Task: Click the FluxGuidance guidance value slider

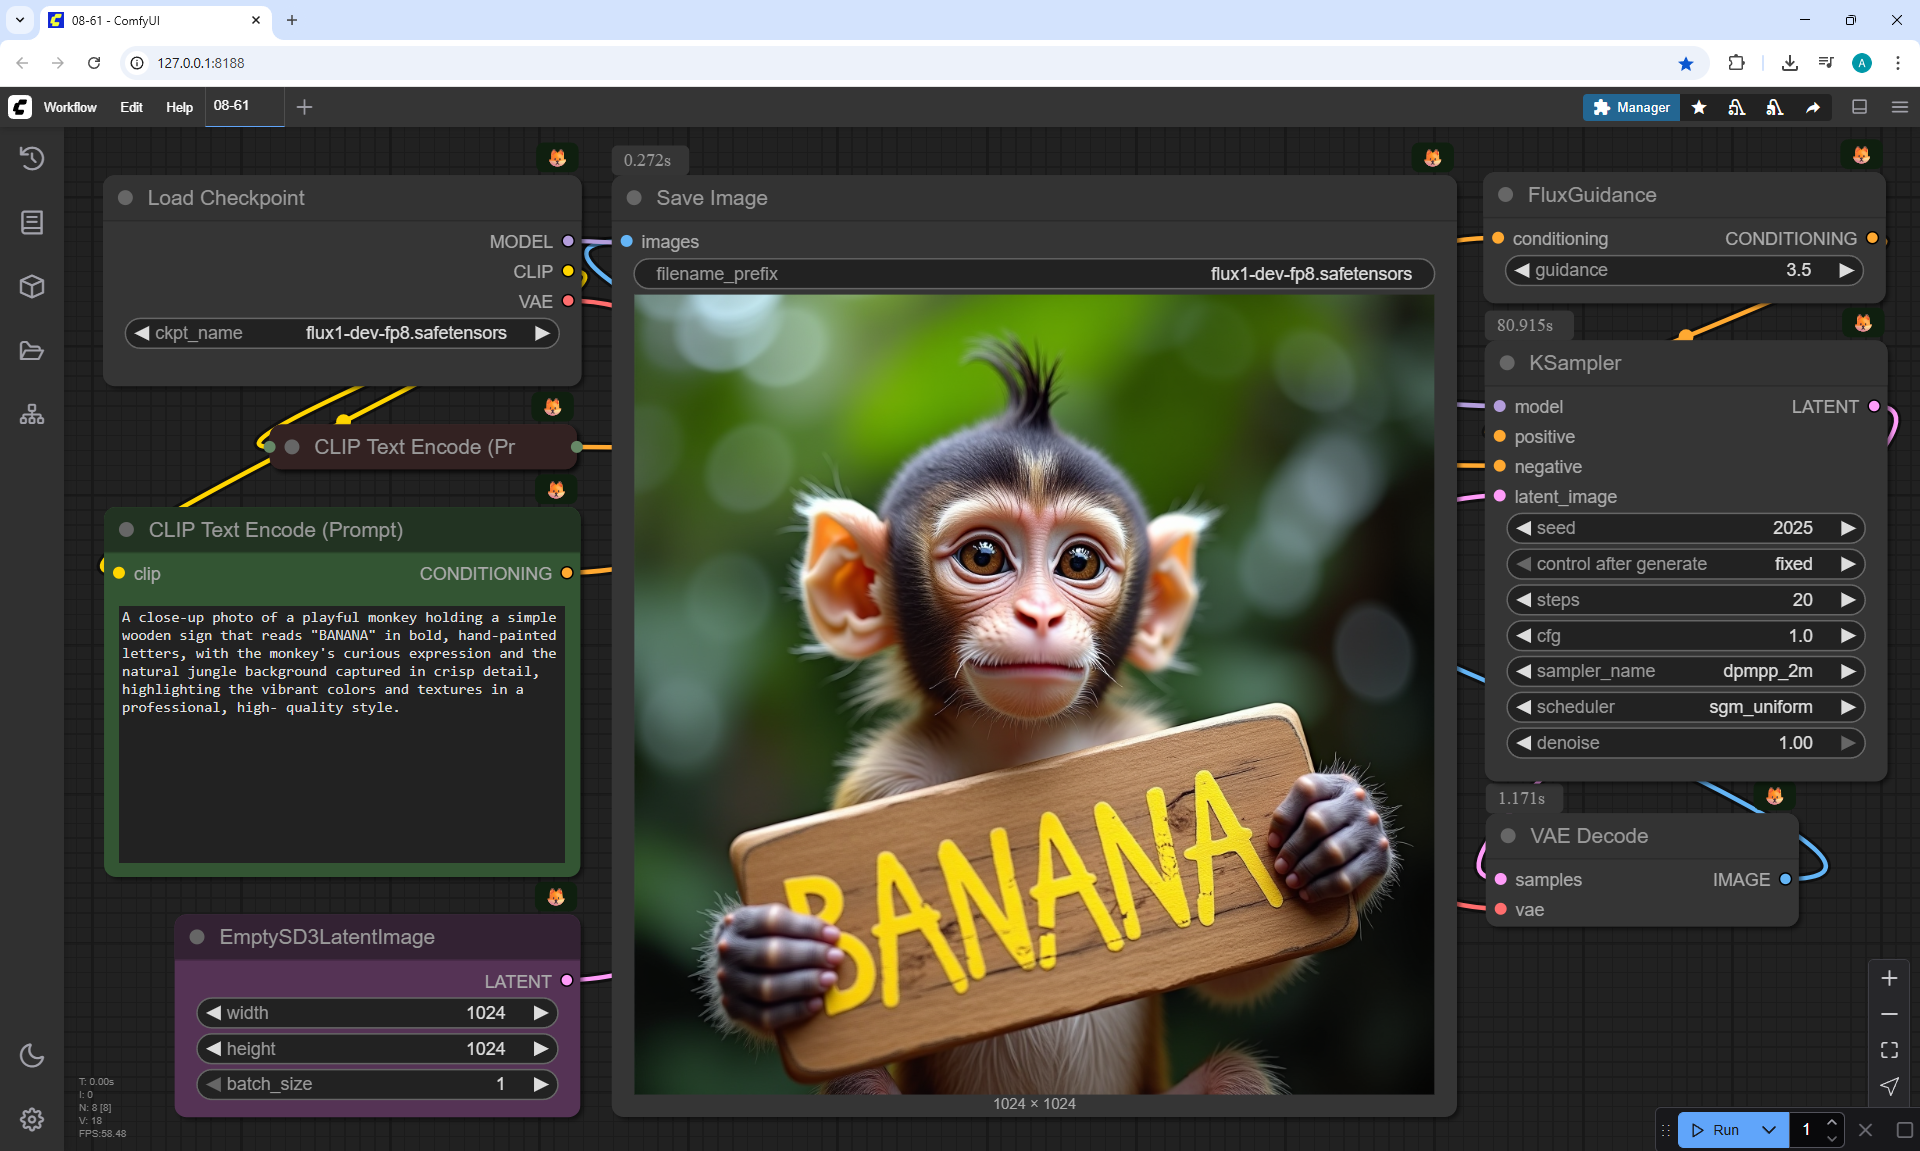Action: pyautogui.click(x=1685, y=270)
